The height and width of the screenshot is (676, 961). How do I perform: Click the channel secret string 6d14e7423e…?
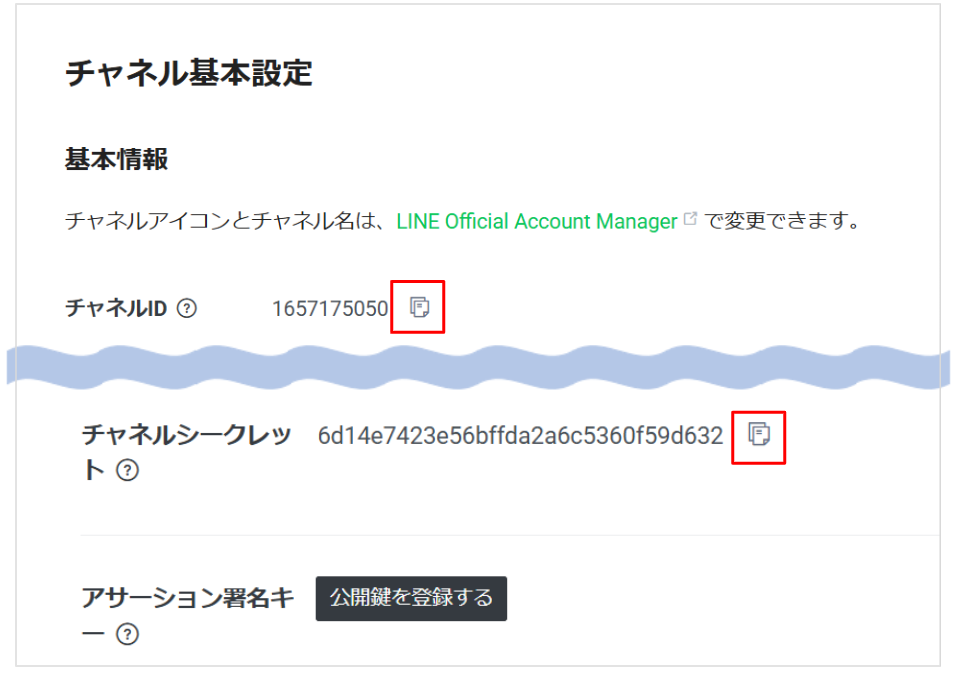520,436
